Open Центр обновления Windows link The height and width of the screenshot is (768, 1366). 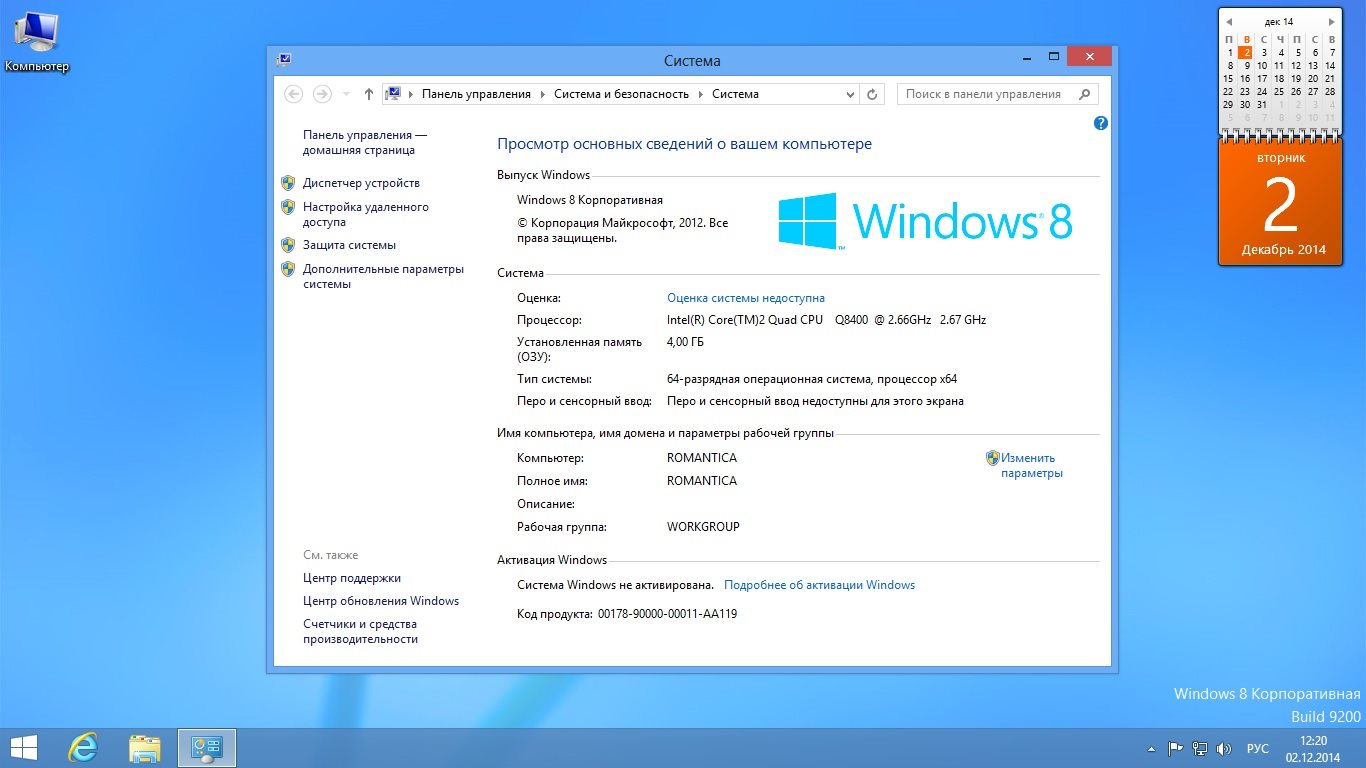pos(381,601)
